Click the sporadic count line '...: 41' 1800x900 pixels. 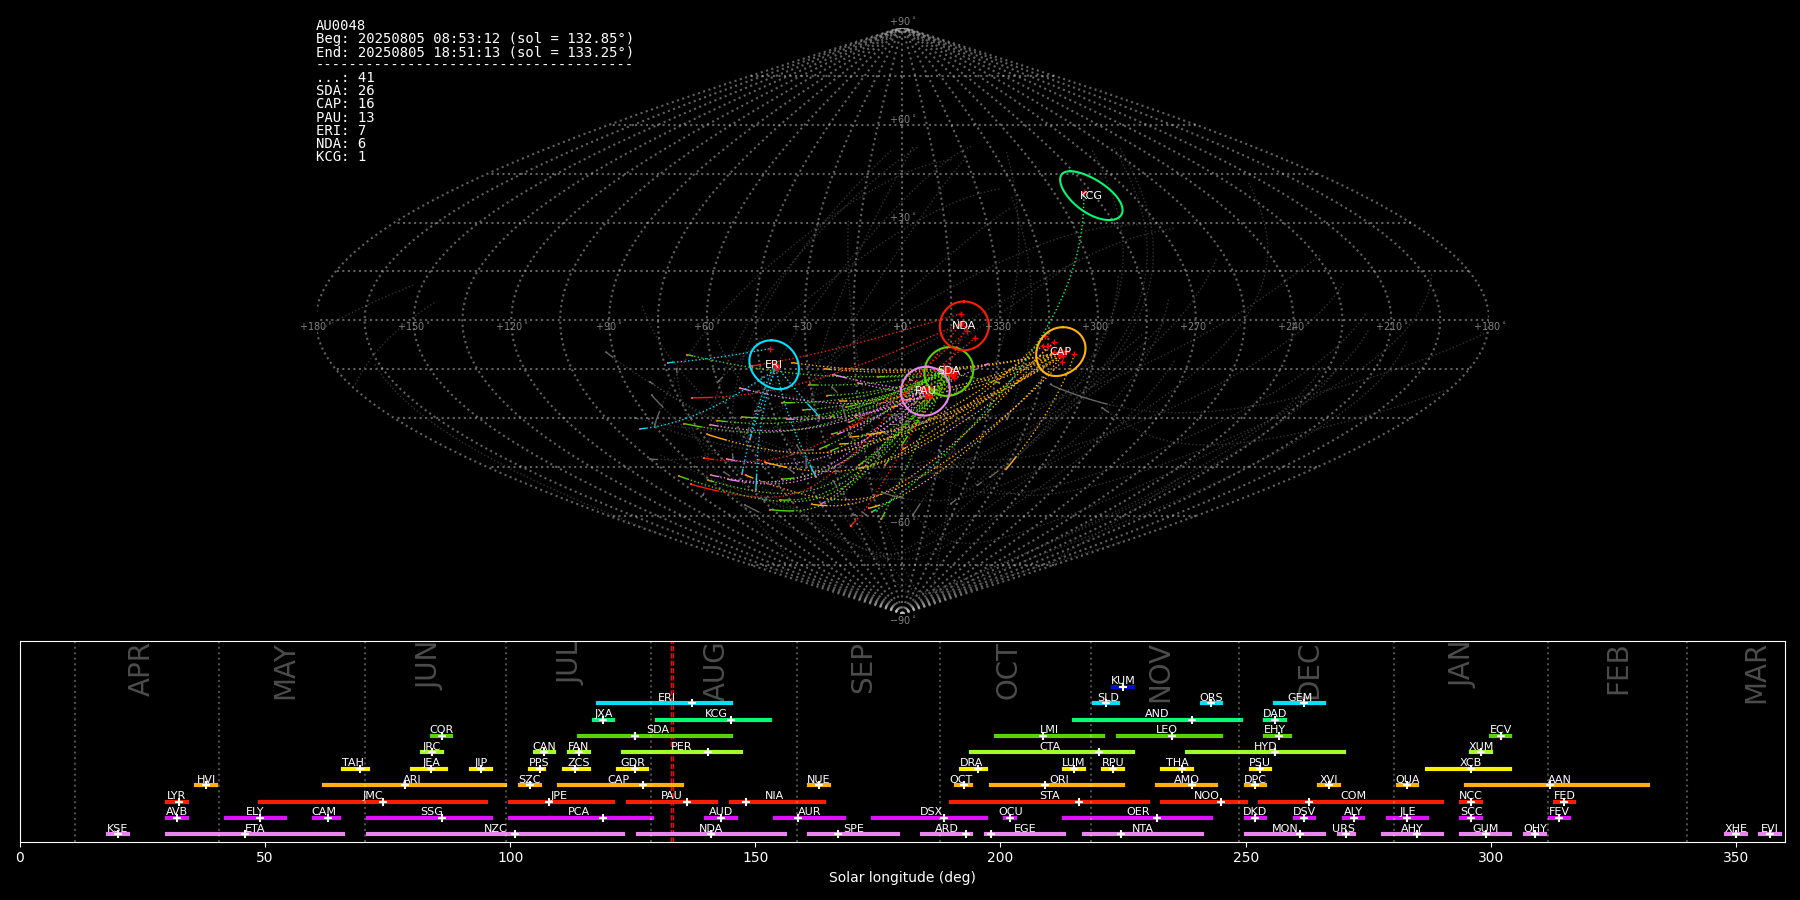coord(345,78)
